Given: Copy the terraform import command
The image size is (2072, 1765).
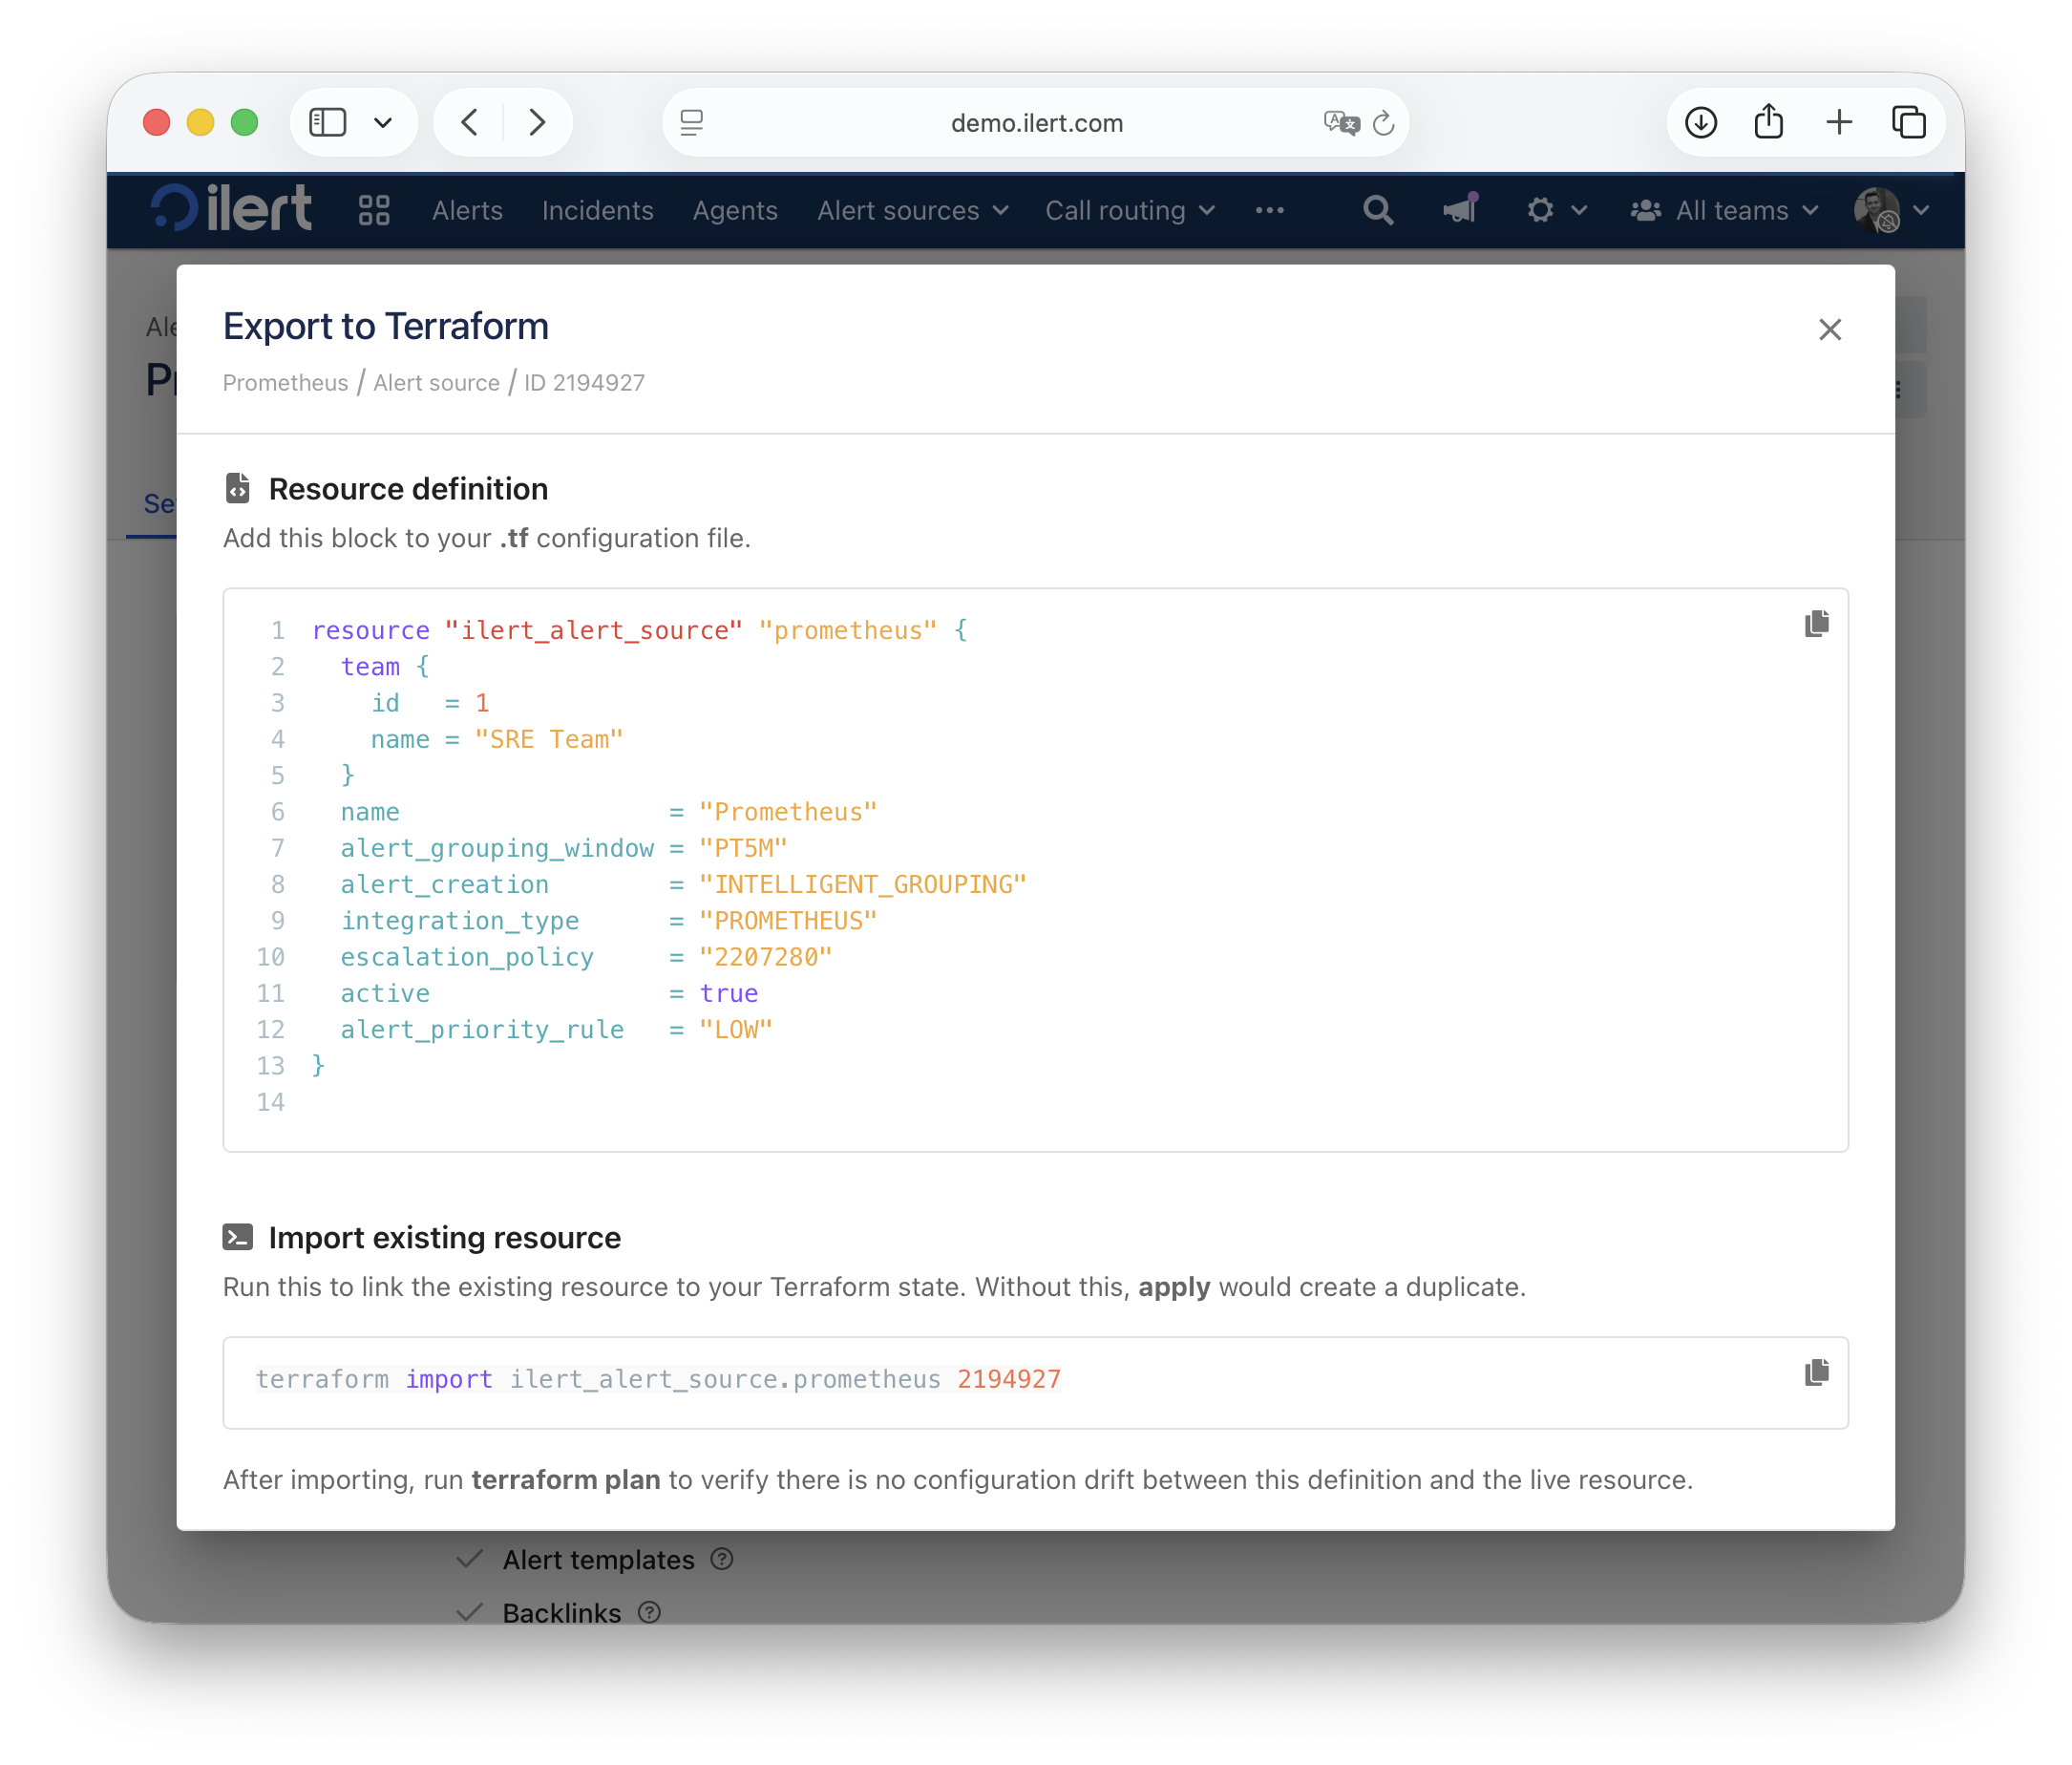Looking at the screenshot, I should point(1816,1372).
